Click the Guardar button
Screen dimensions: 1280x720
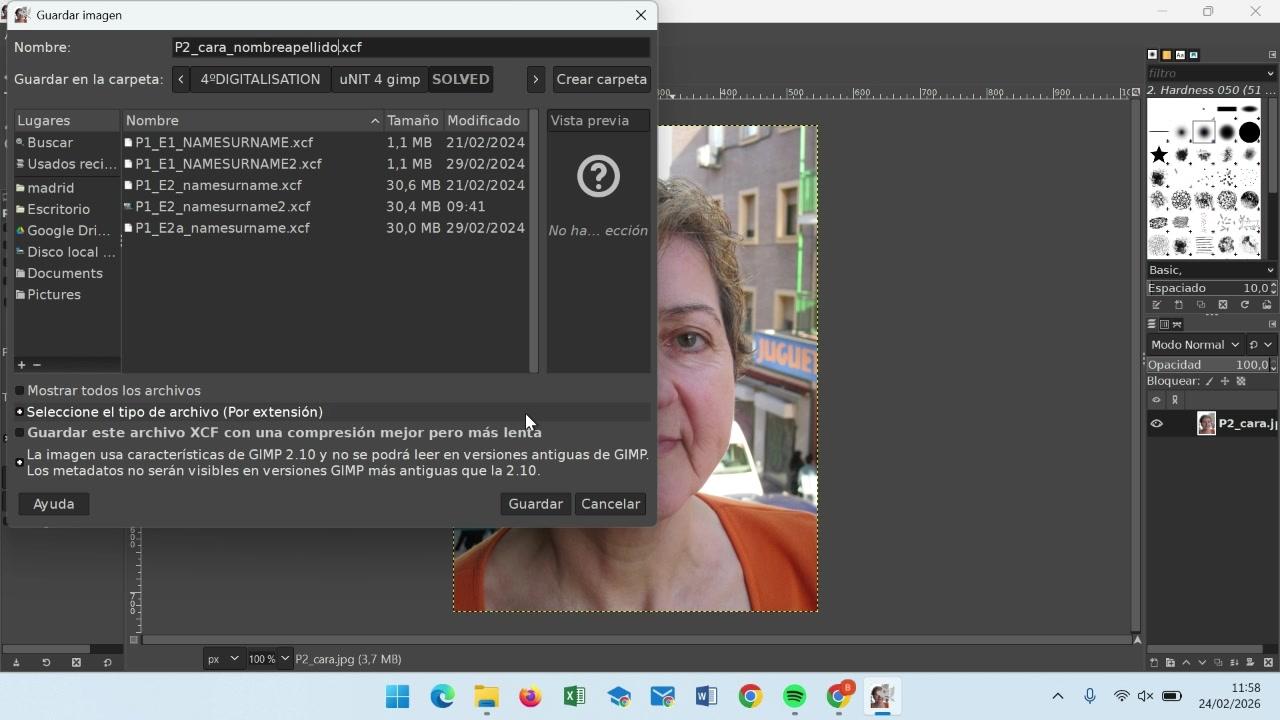point(535,504)
